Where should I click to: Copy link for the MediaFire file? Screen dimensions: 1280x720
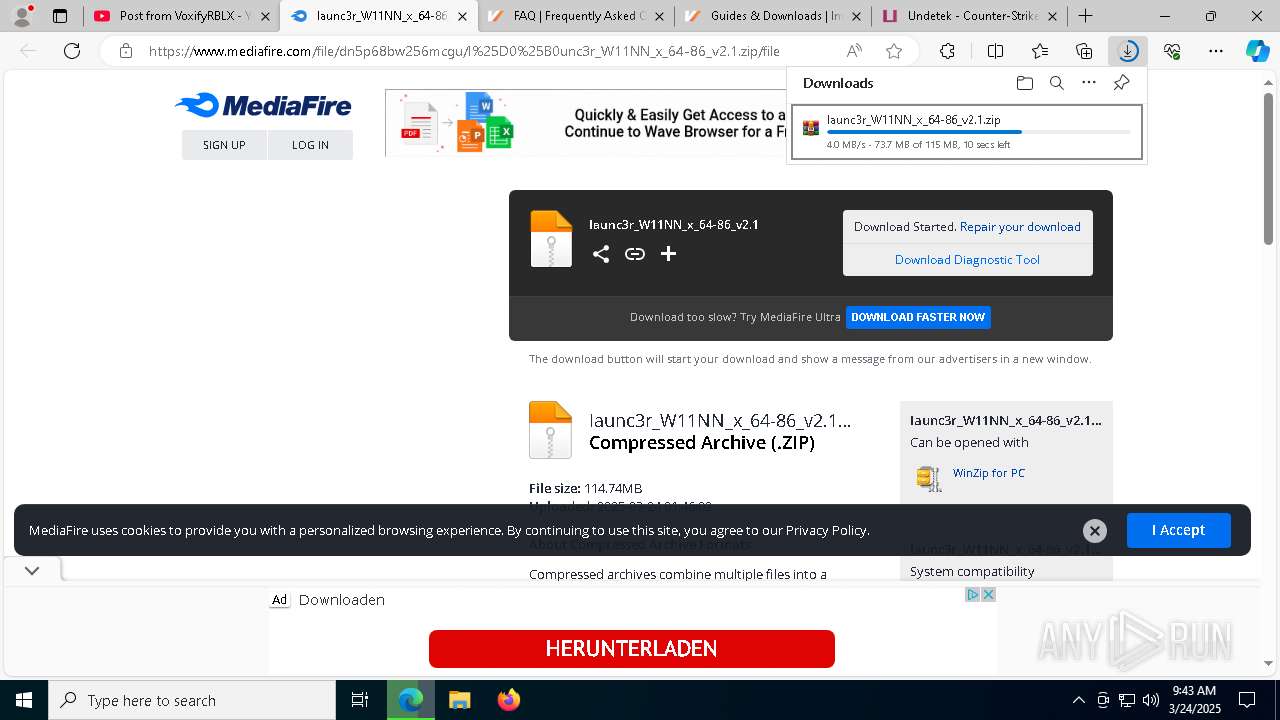coord(634,254)
